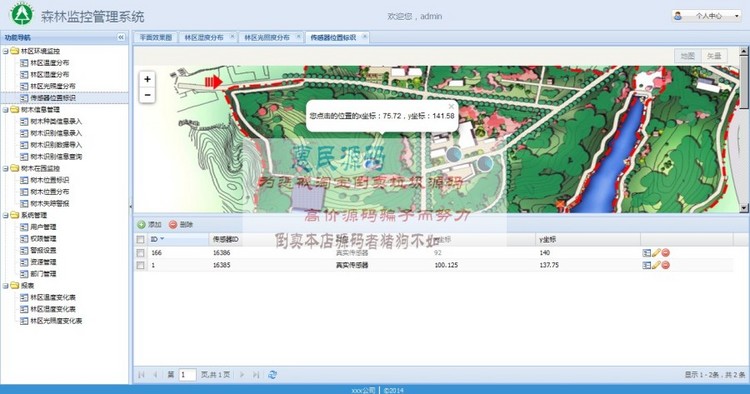Screen dimensions: 750x394
Task: Select the 传感器位置标识 tab
Action: point(333,37)
